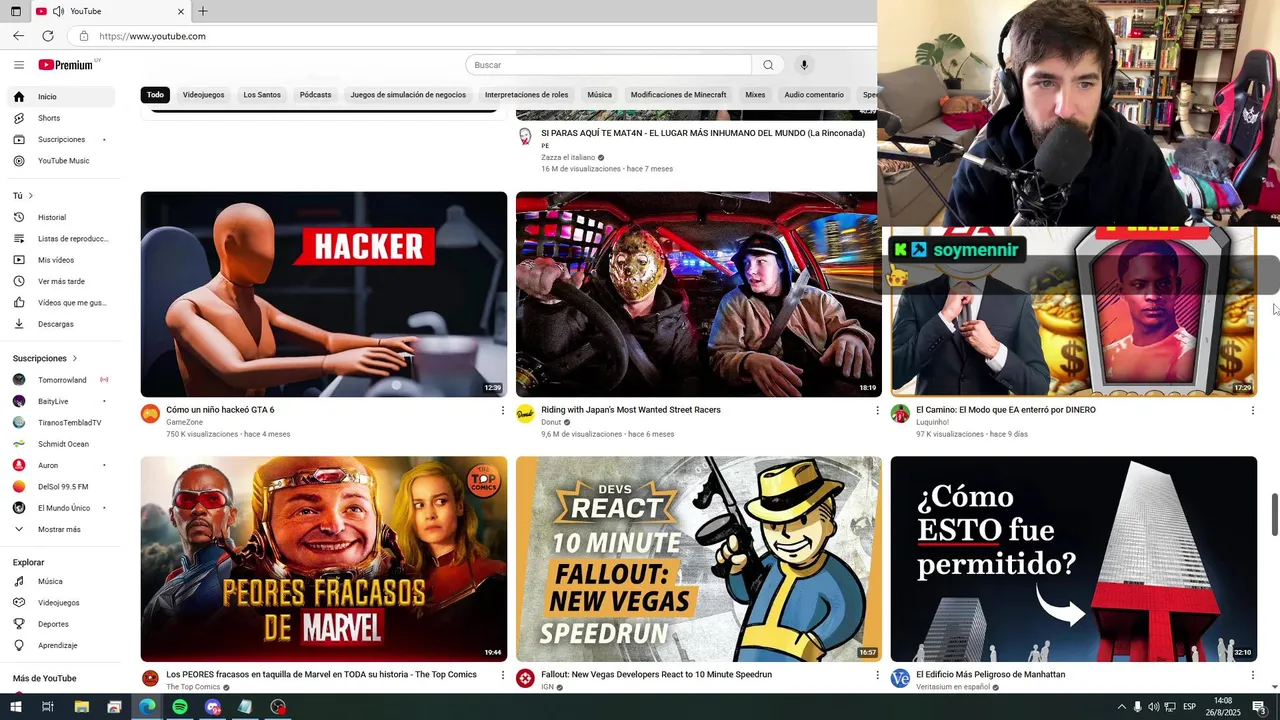Select the Todo filter chip

click(x=155, y=95)
